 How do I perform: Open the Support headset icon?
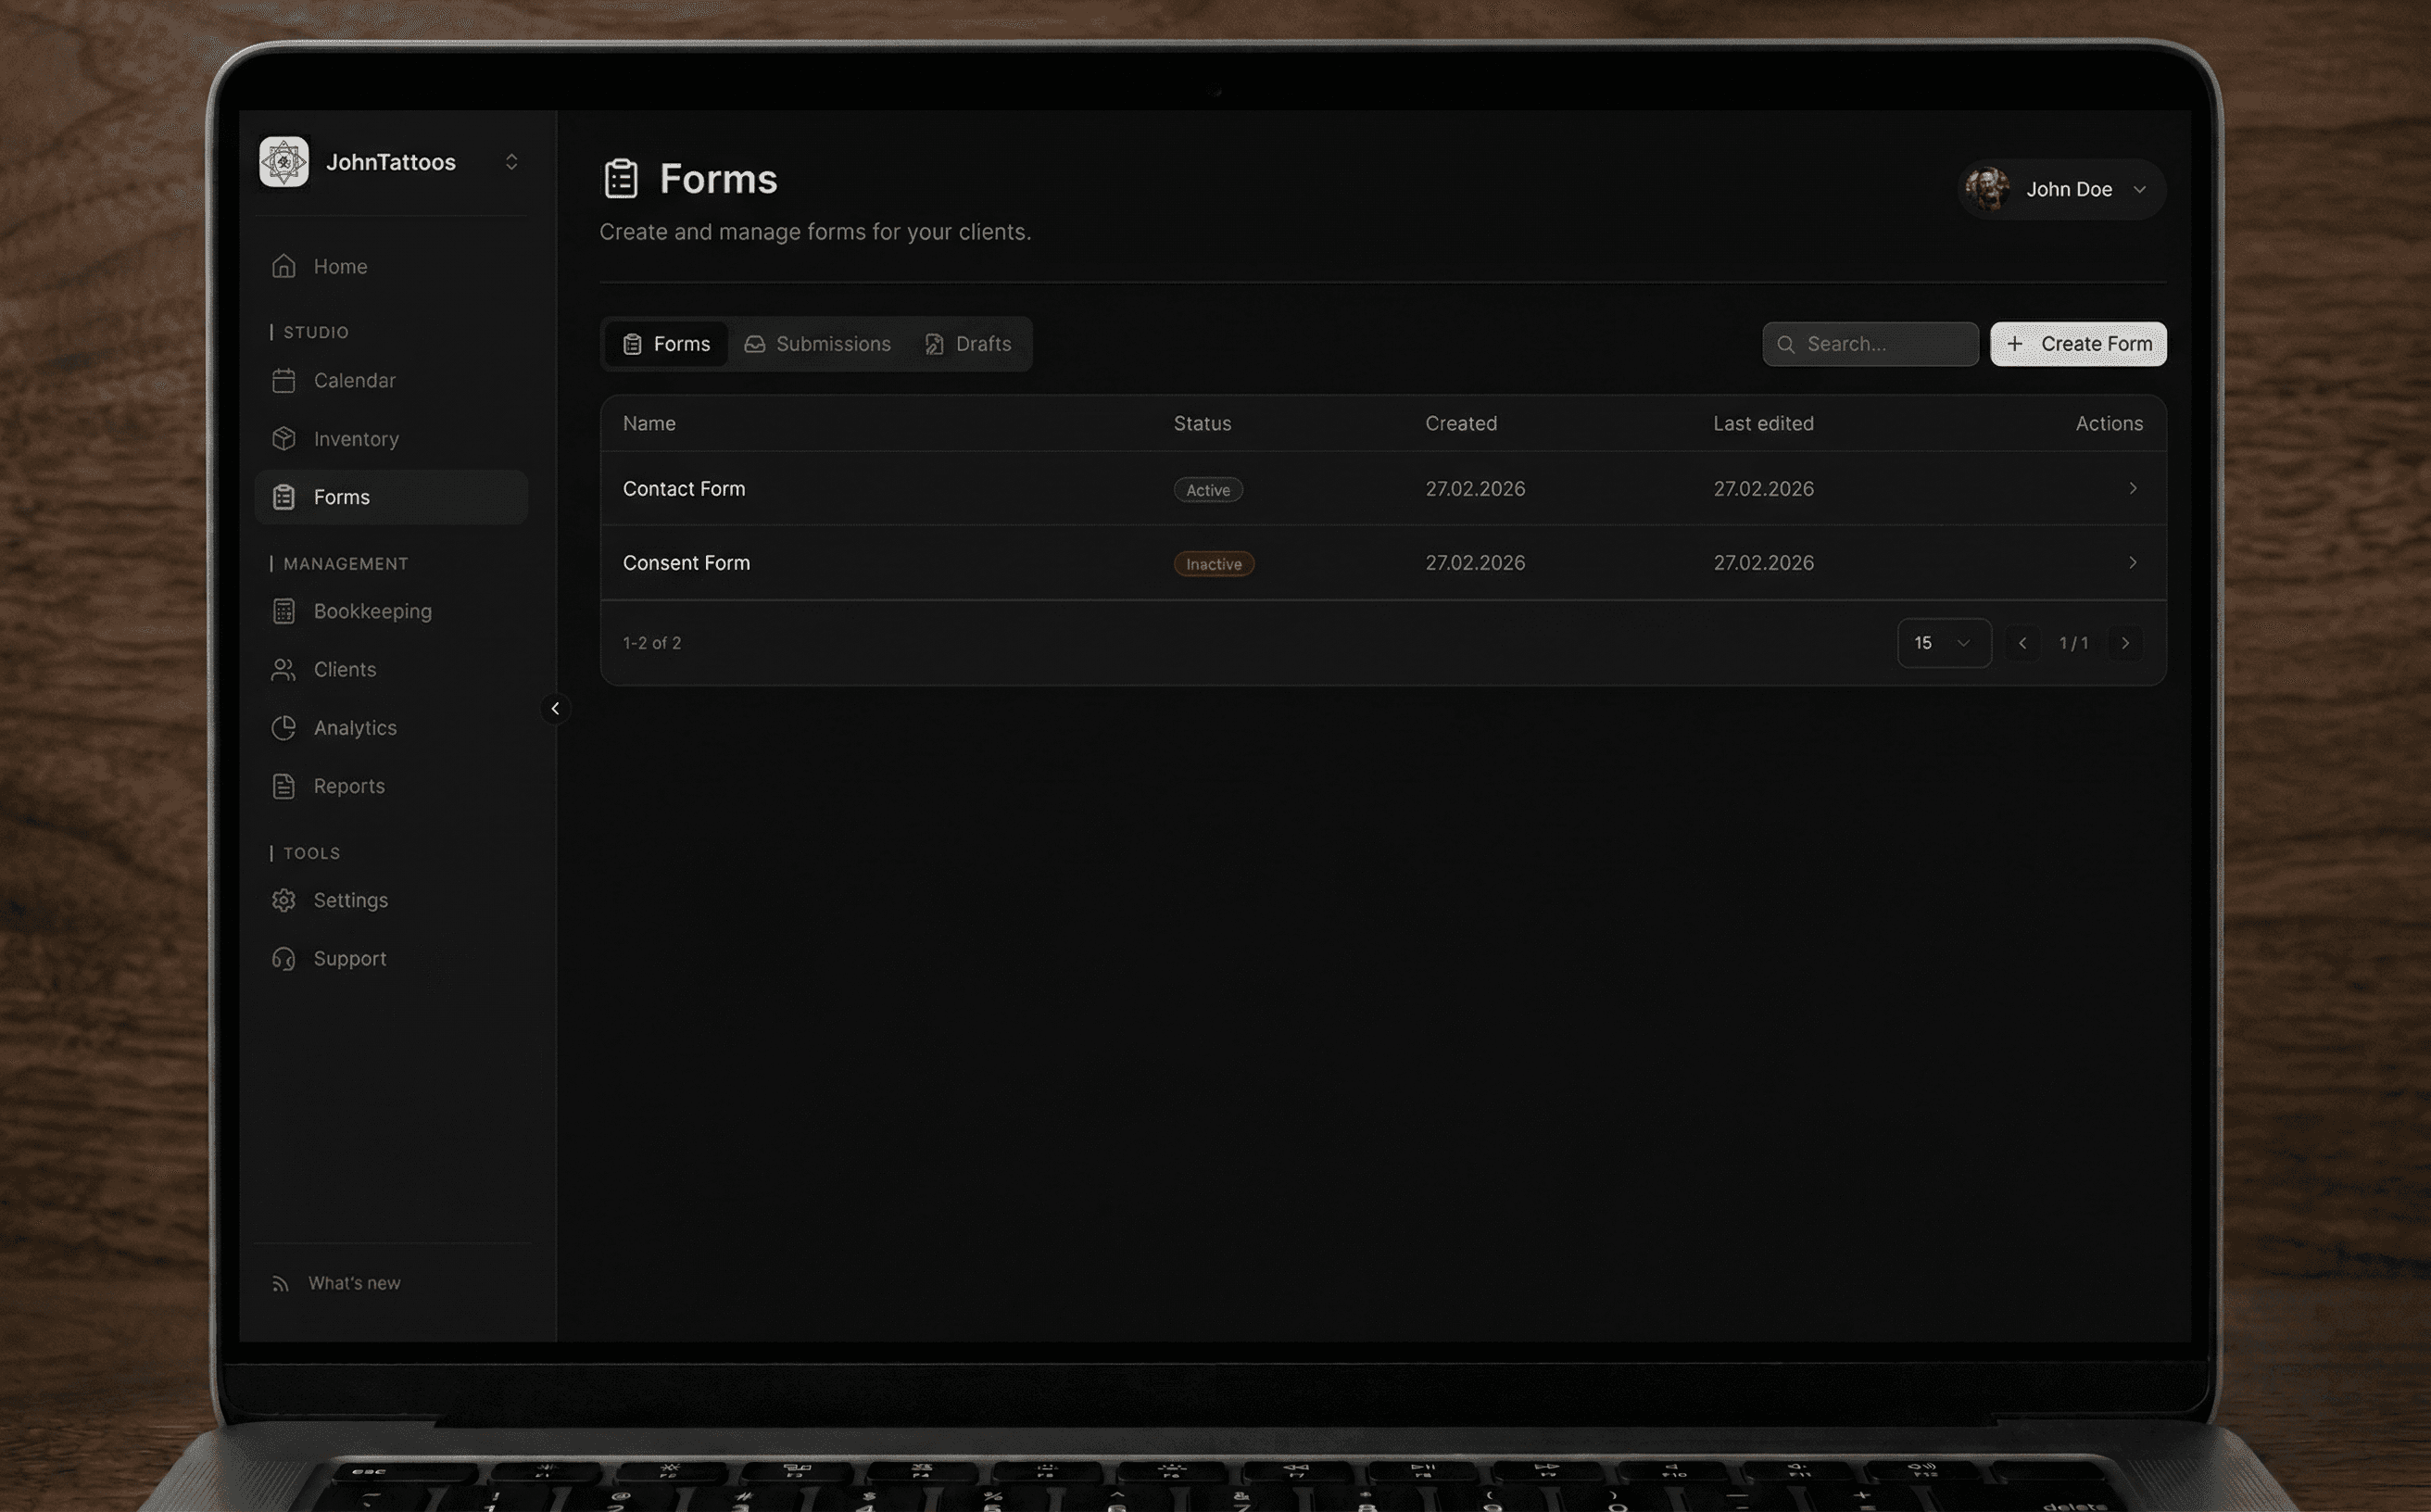pyautogui.click(x=284, y=959)
